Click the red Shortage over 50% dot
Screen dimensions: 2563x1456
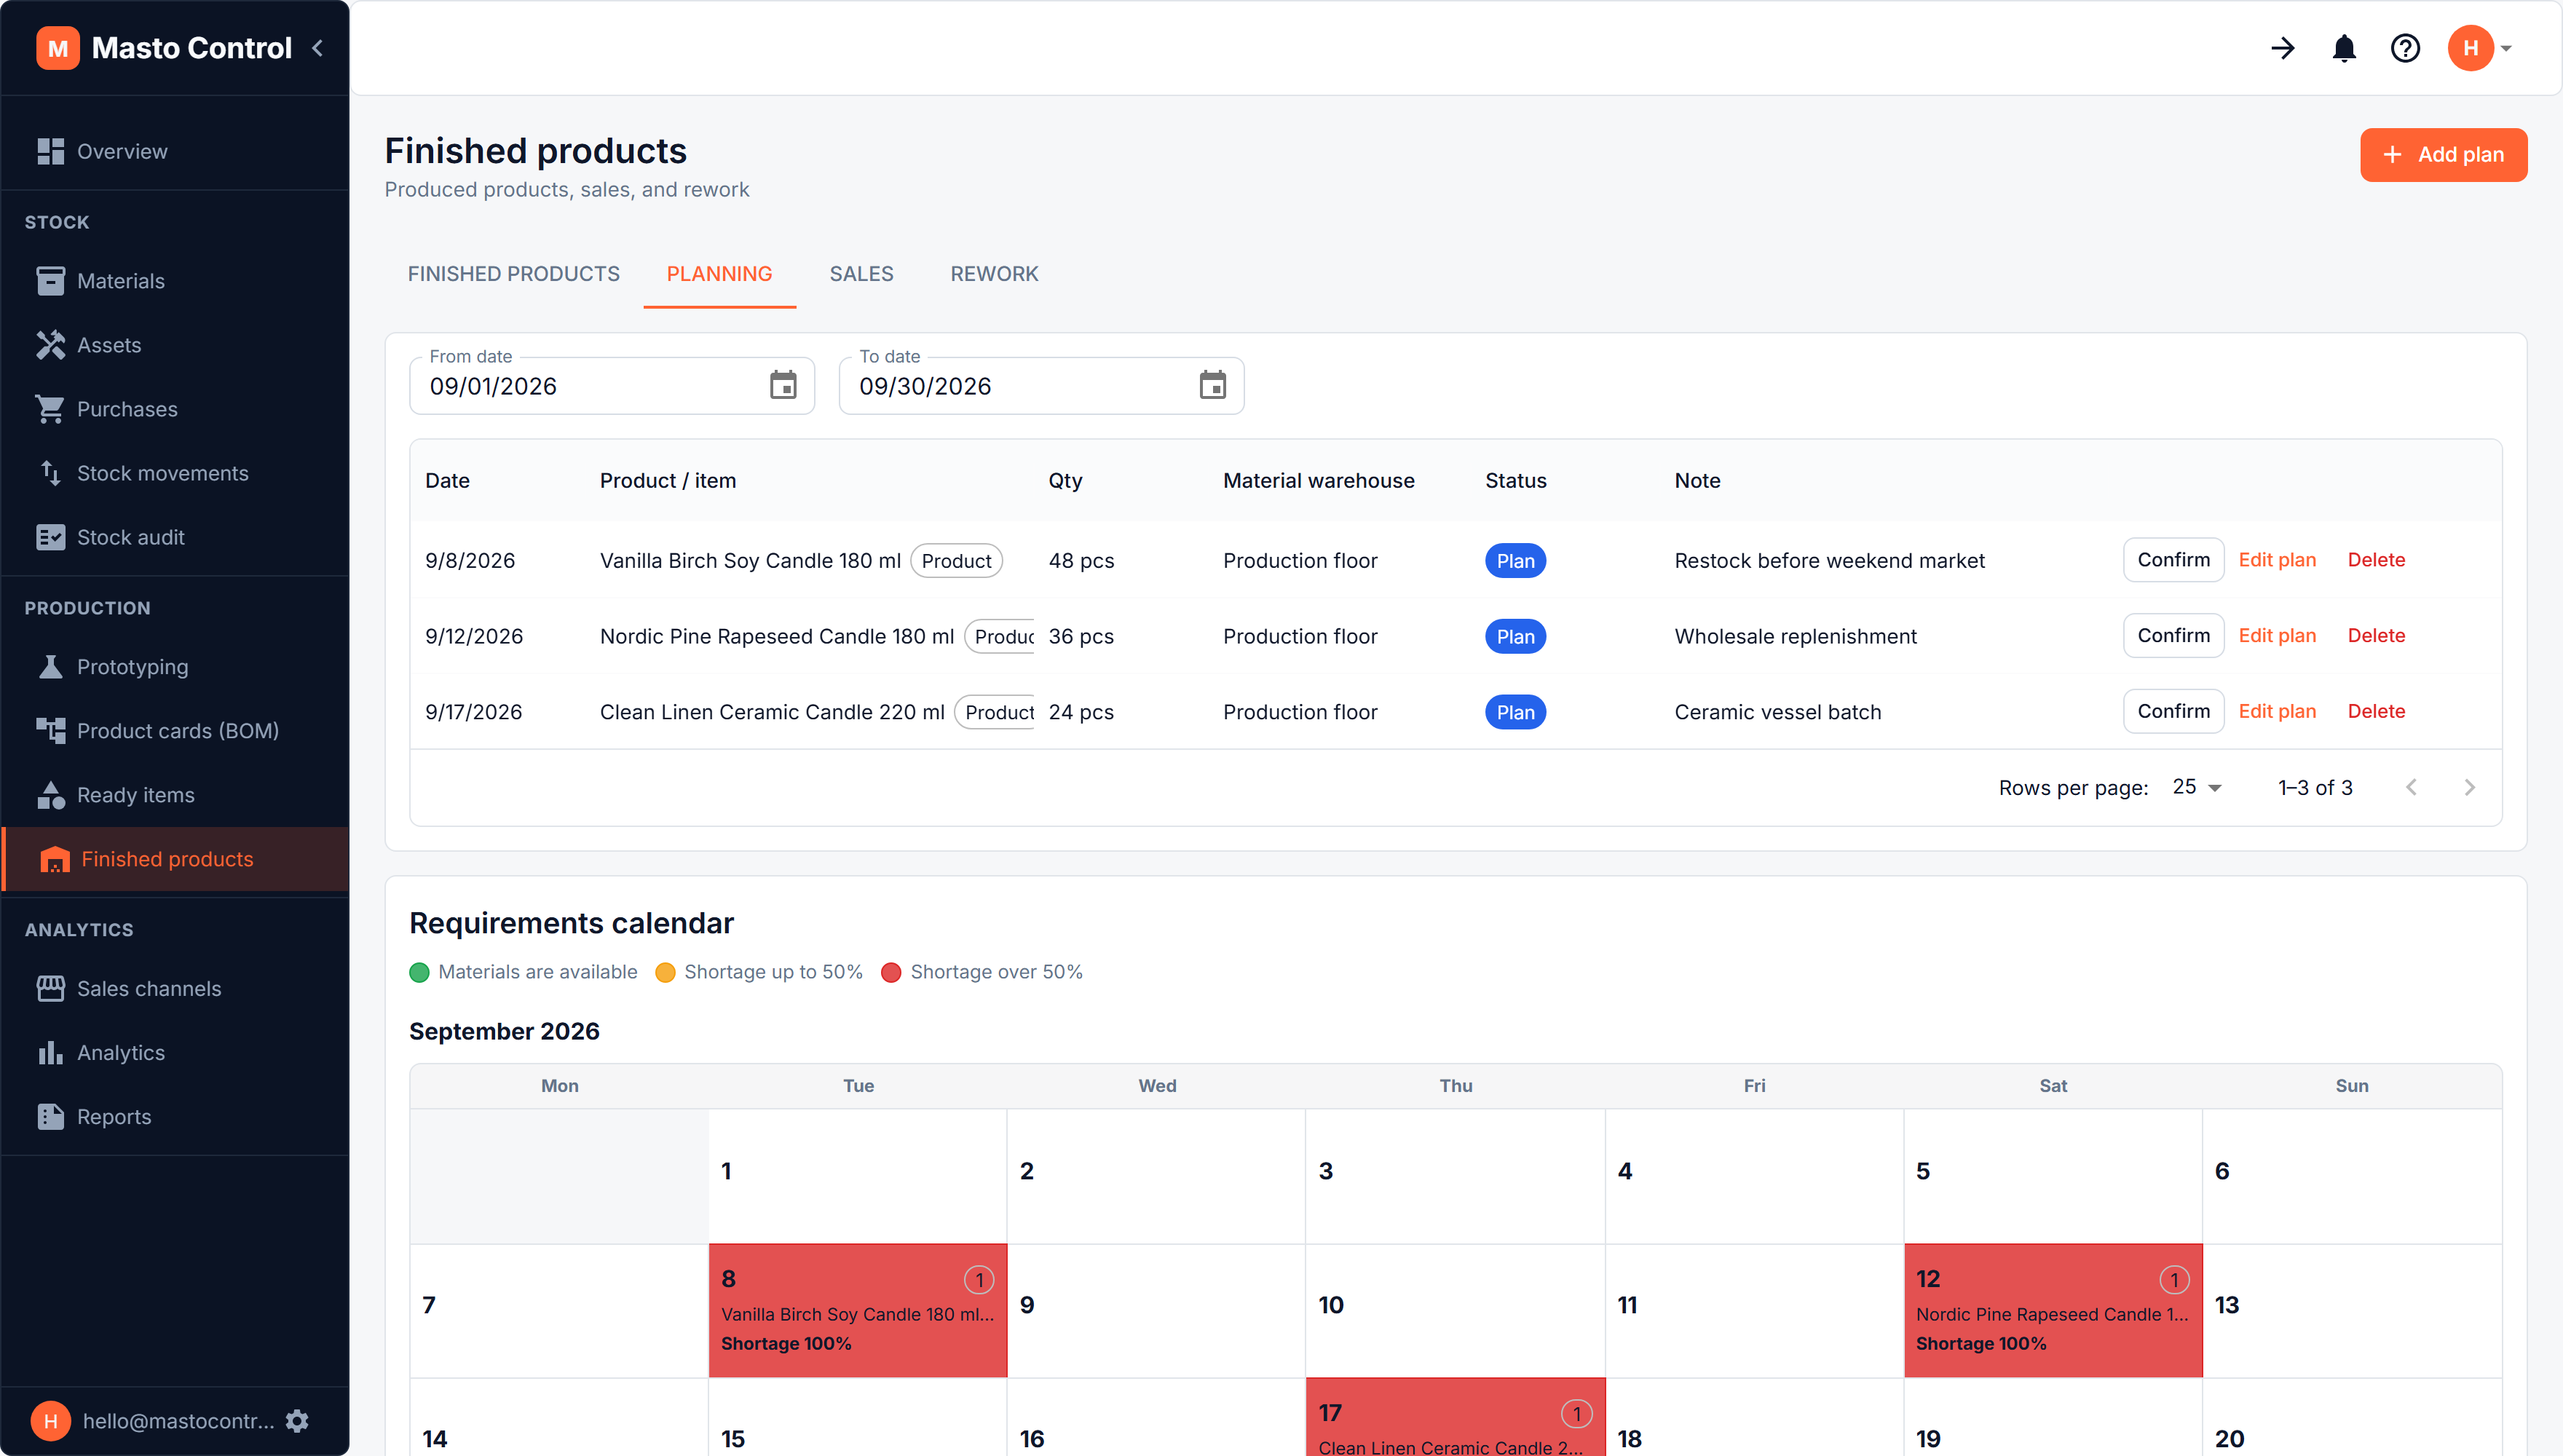click(891, 972)
